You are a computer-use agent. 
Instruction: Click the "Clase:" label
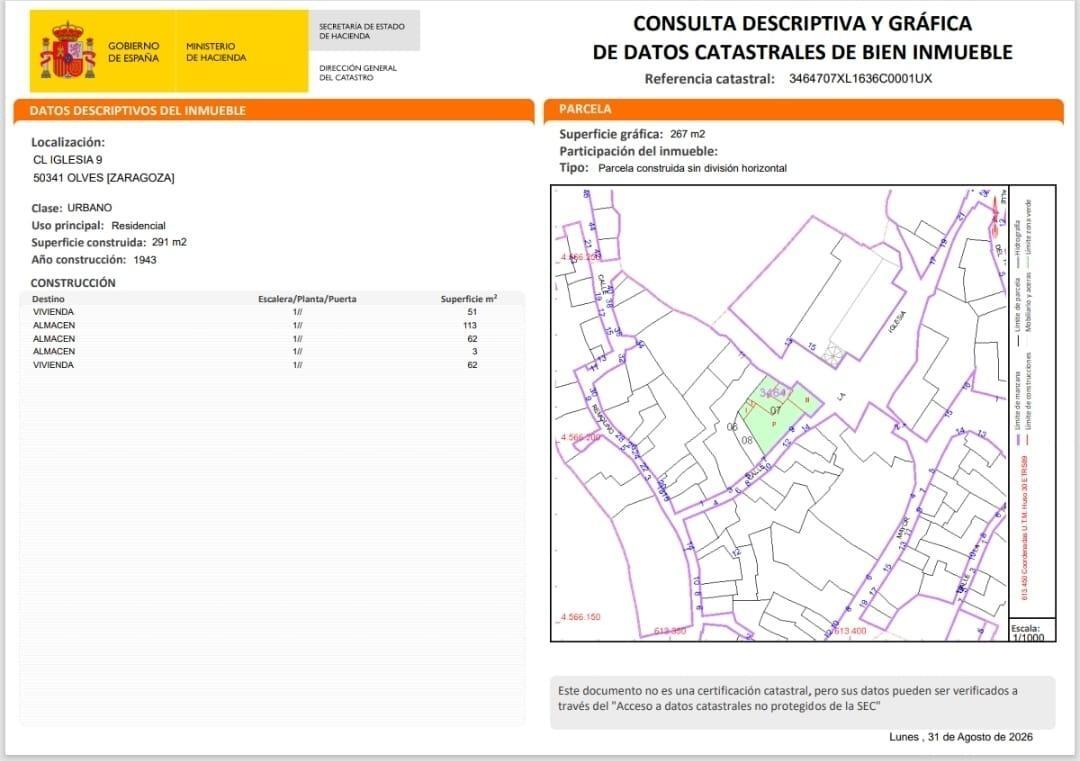pos(47,208)
